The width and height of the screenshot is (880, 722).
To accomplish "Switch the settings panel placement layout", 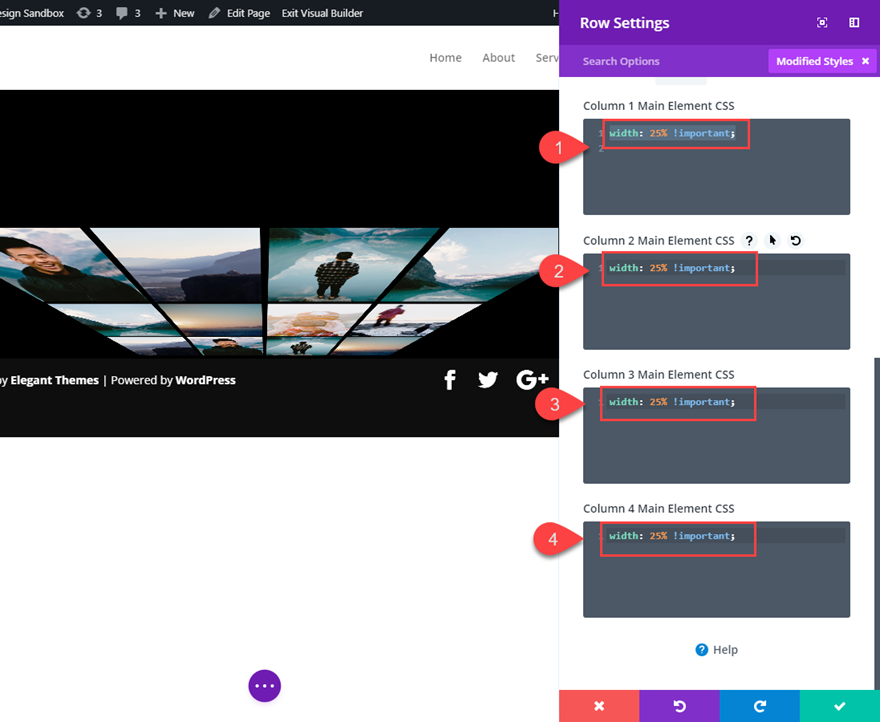I will point(854,22).
